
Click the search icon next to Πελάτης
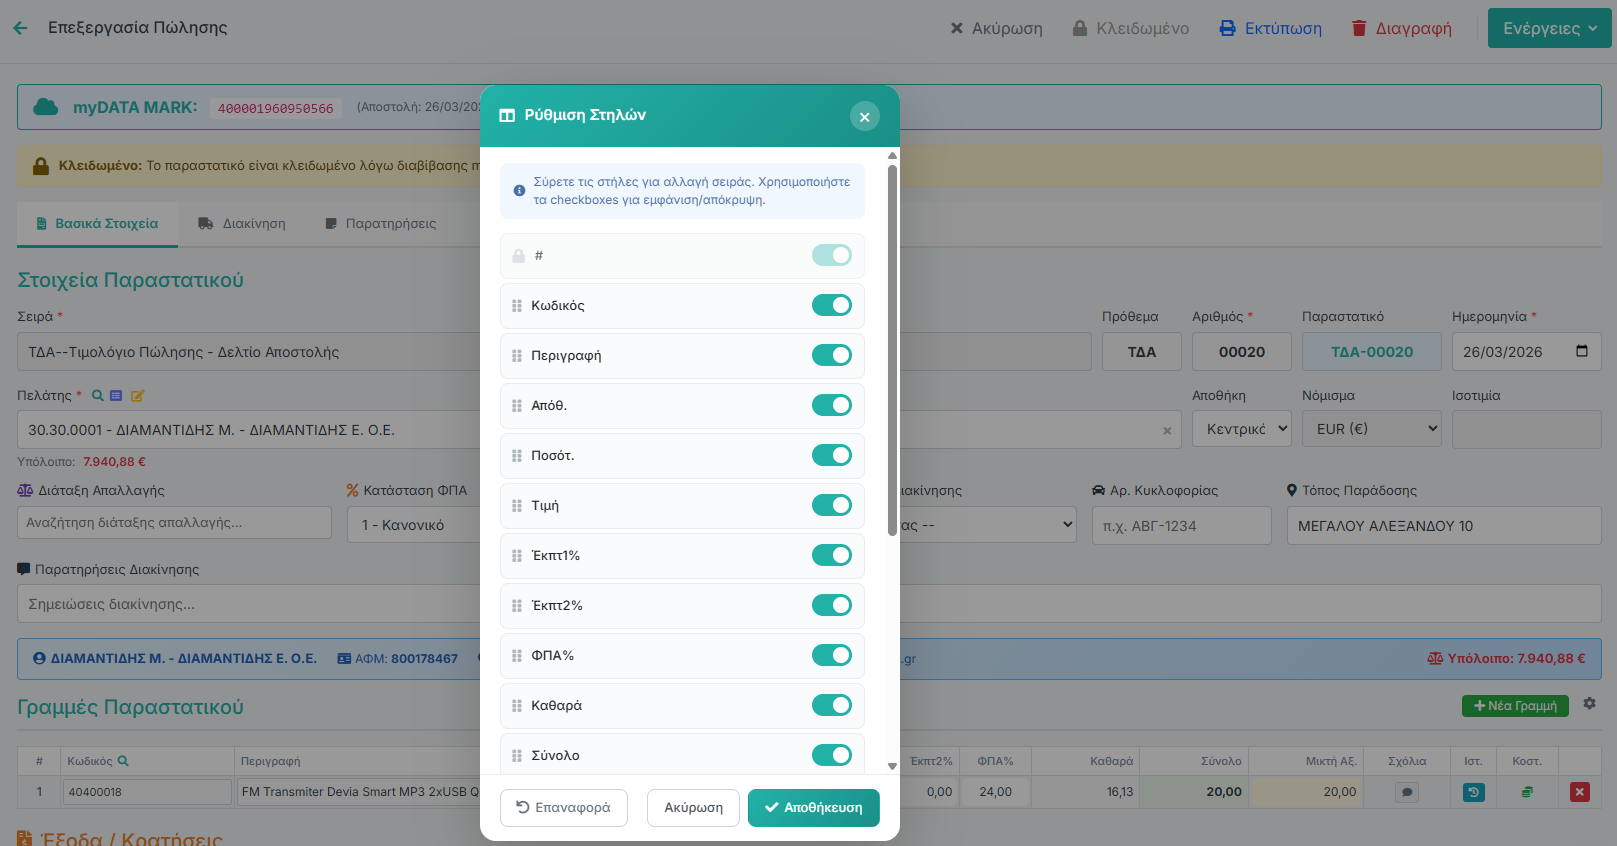pyautogui.click(x=98, y=396)
